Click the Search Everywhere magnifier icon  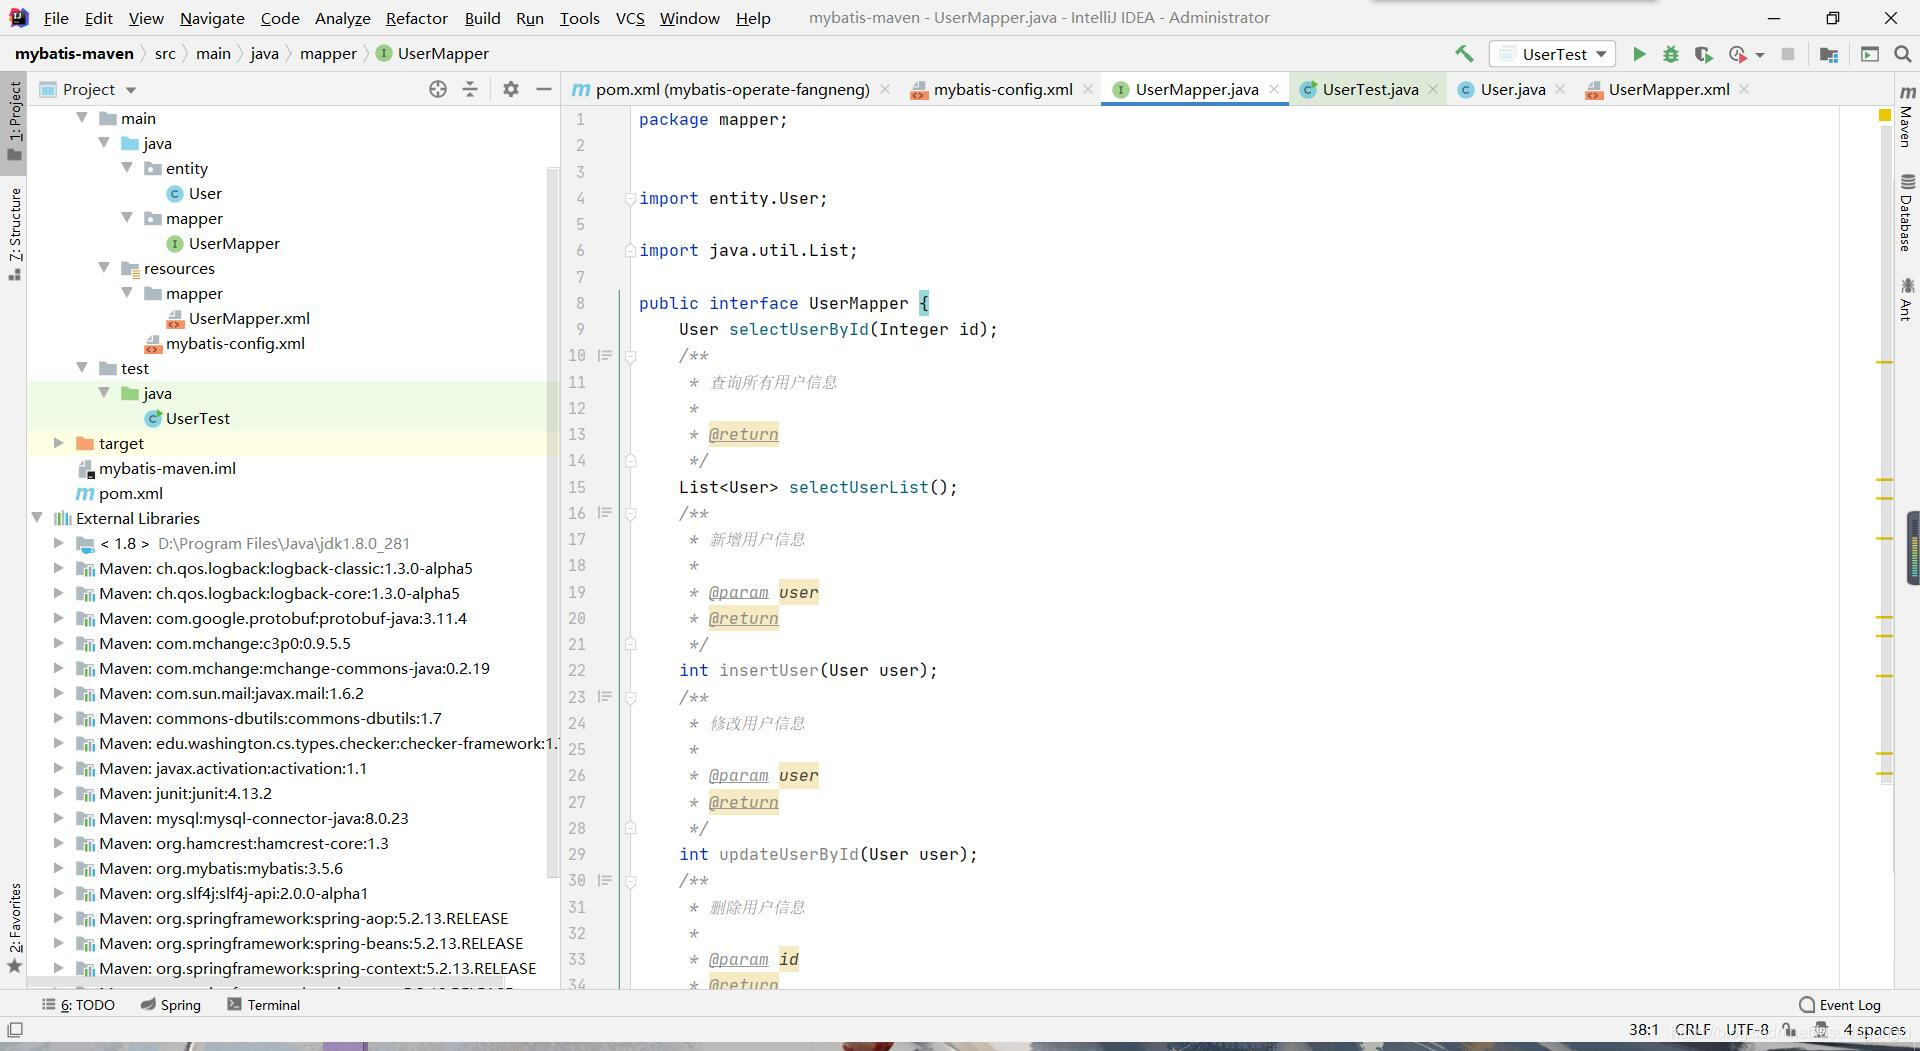[x=1903, y=54]
